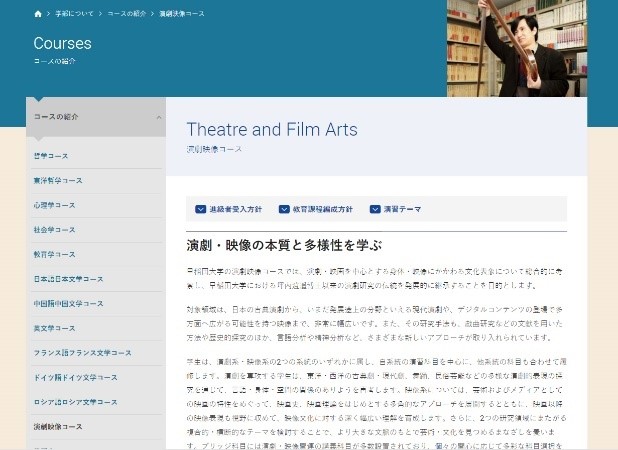
Task: Open 社会学コース in the sidebar
Action: pos(54,230)
